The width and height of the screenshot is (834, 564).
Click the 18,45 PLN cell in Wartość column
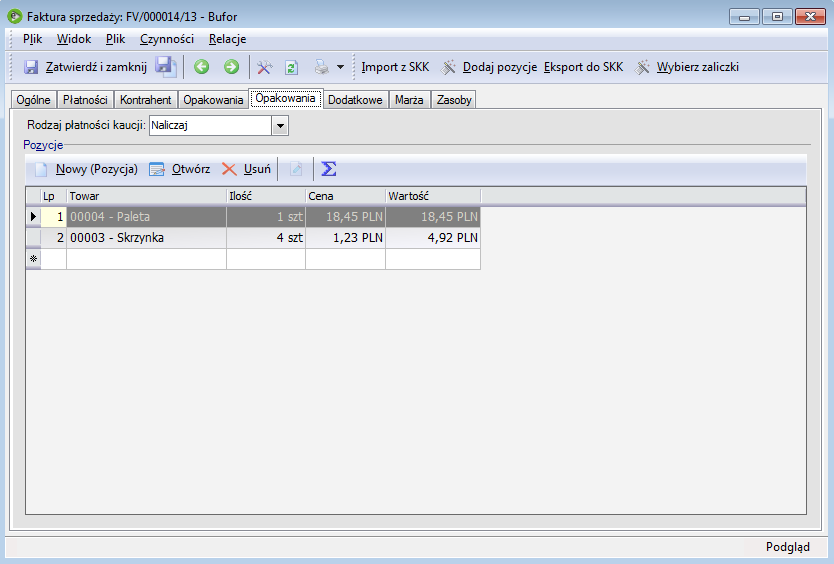(433, 217)
